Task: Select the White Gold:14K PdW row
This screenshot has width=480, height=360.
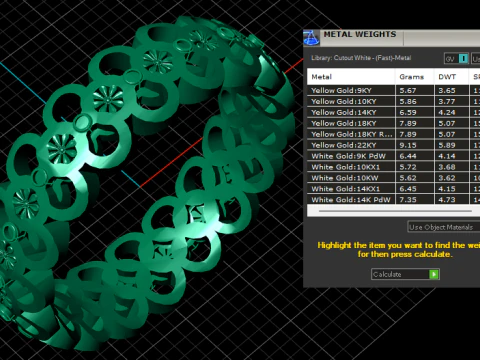Action: click(393, 200)
